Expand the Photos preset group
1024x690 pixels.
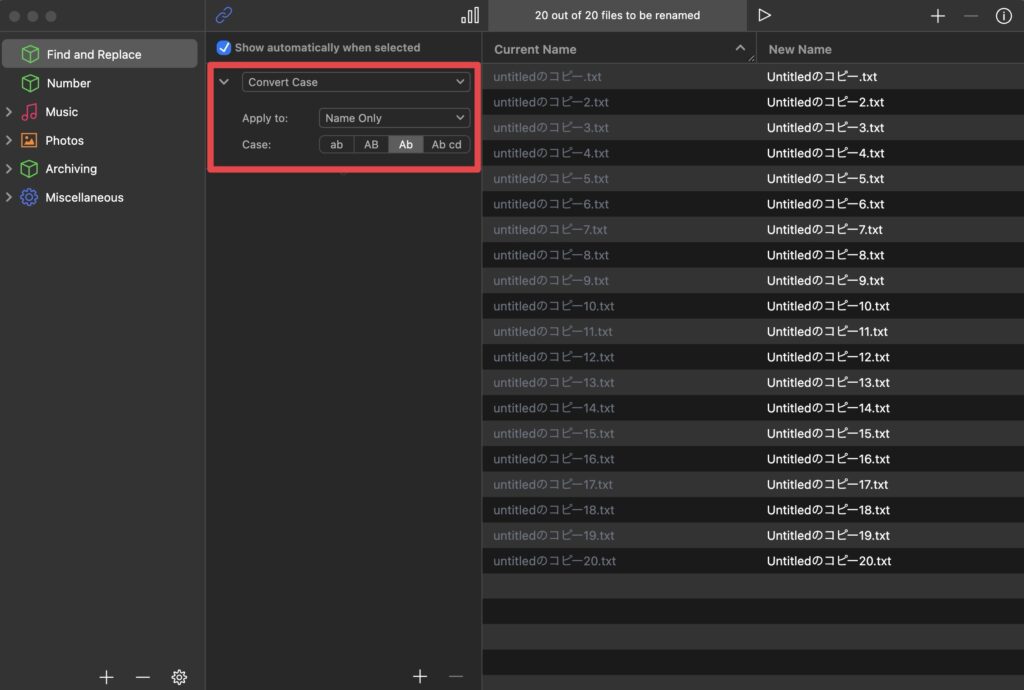9,141
